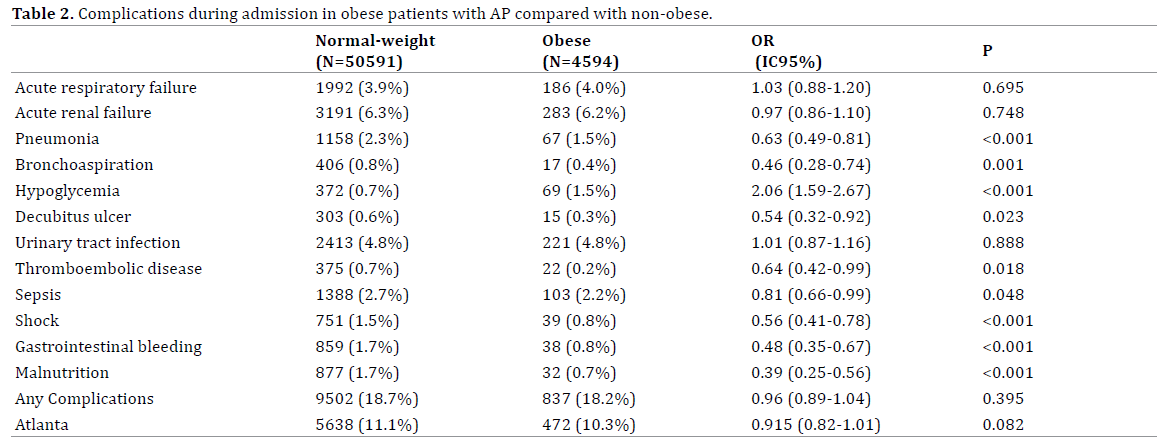
Task: Click the Shock row label
Action: [x=37, y=321]
